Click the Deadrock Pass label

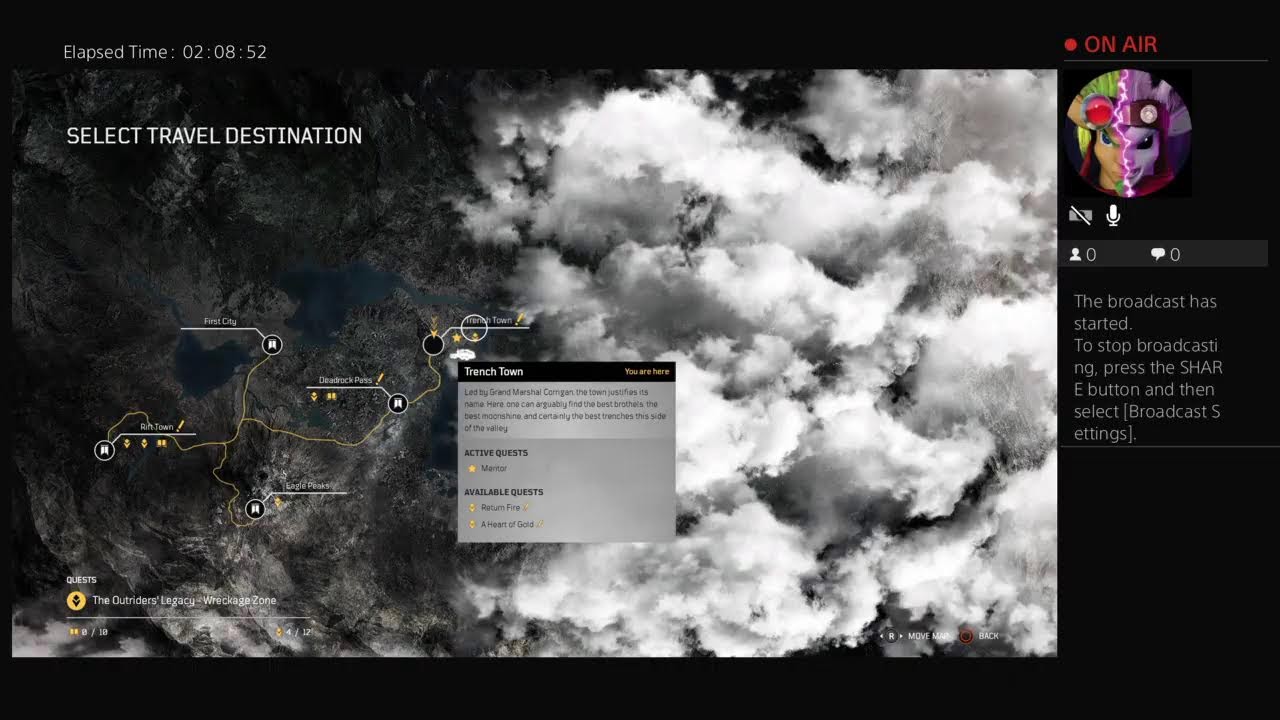(x=345, y=380)
